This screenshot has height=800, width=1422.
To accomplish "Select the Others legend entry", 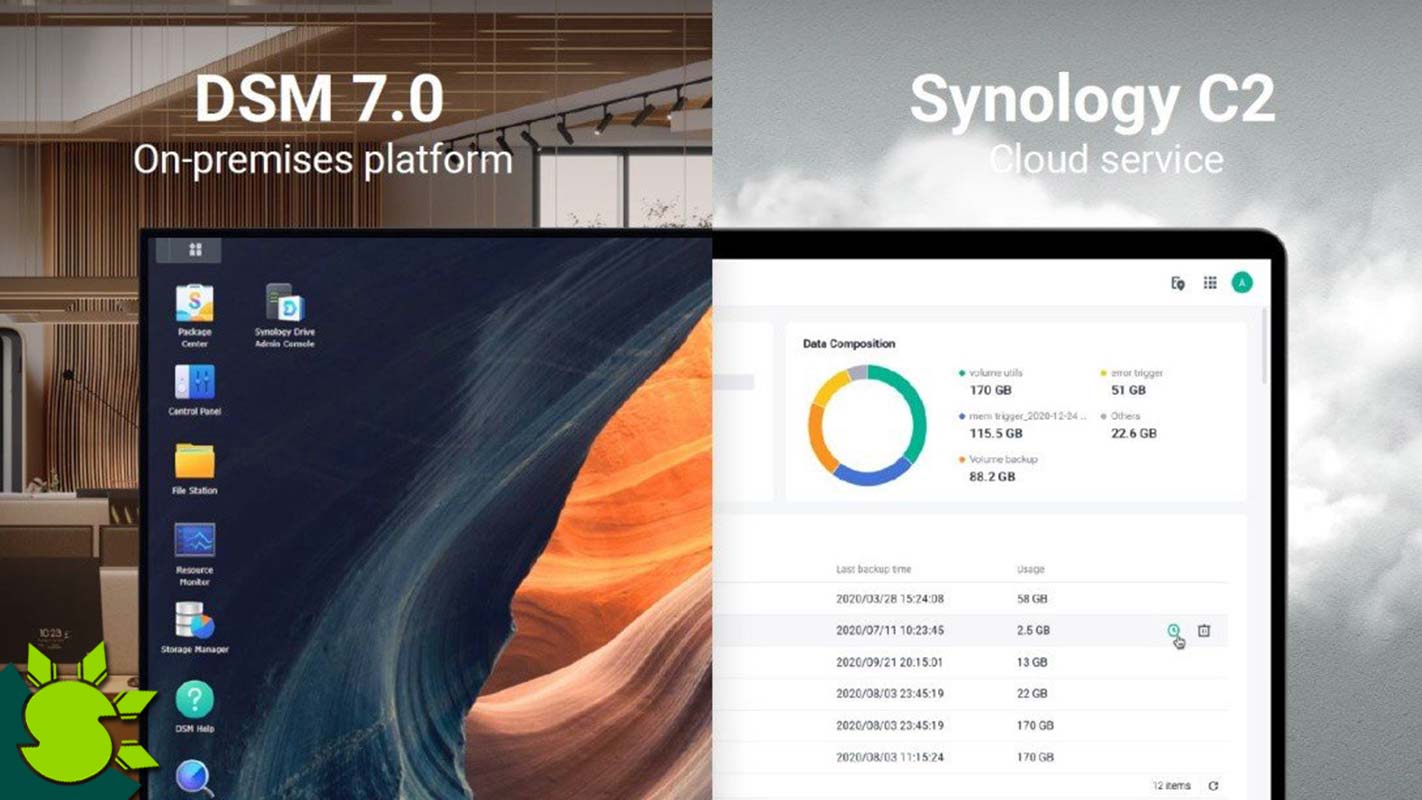I will pyautogui.click(x=1119, y=416).
